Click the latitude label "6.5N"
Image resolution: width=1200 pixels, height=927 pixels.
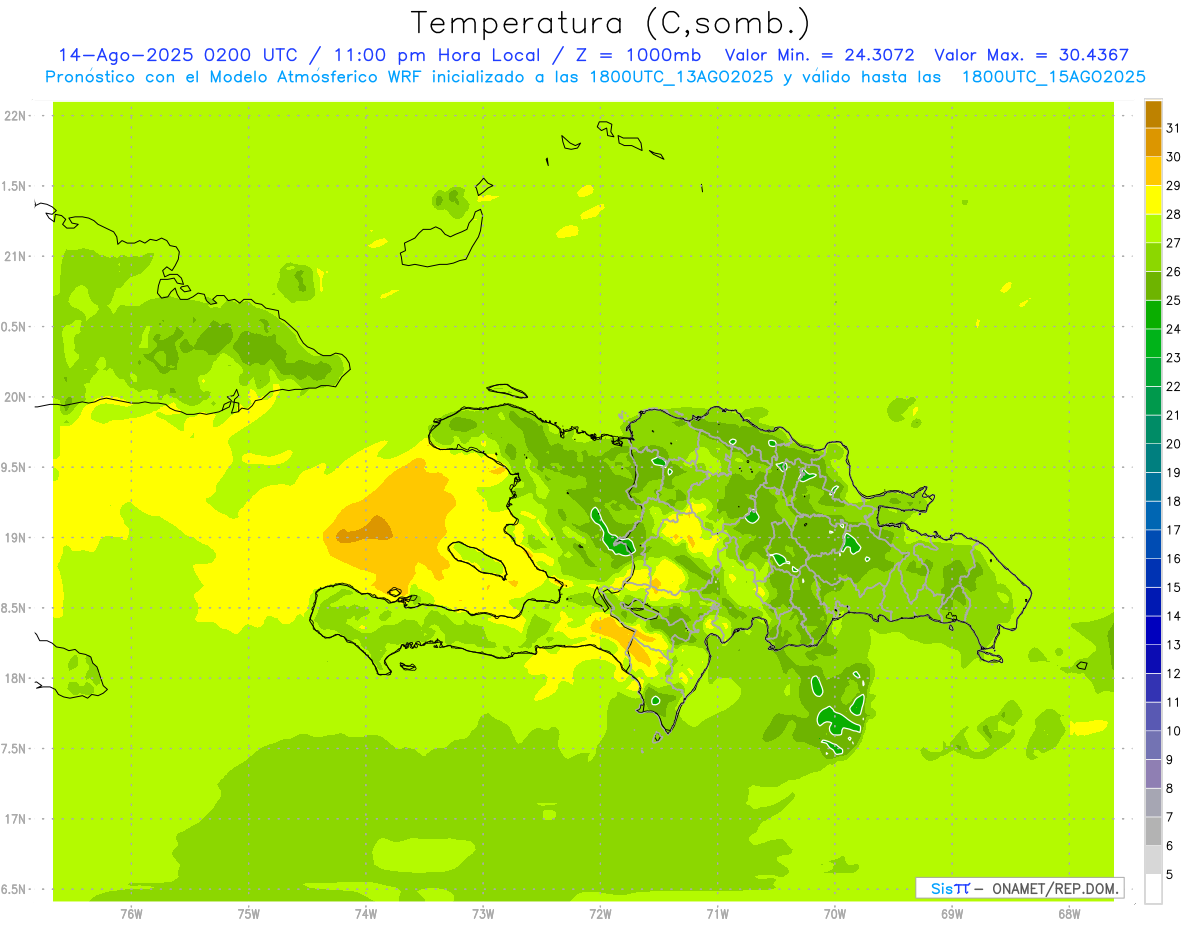[x=14, y=889]
